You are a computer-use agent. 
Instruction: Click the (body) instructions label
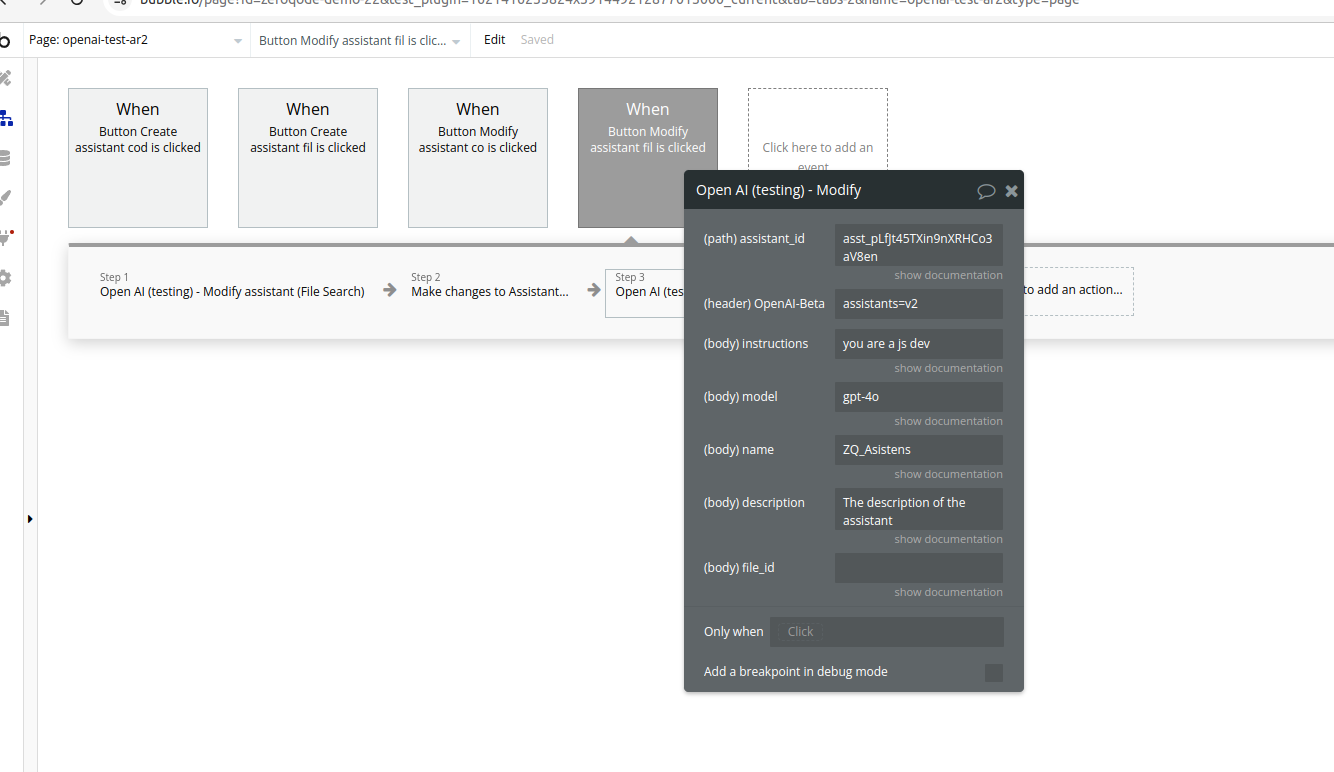755,343
